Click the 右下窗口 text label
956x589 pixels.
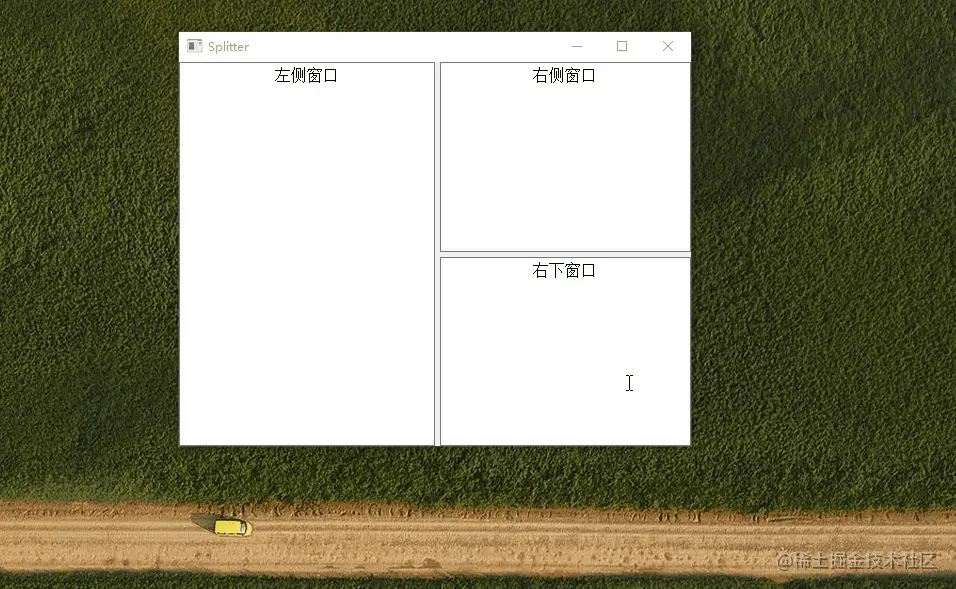[564, 269]
